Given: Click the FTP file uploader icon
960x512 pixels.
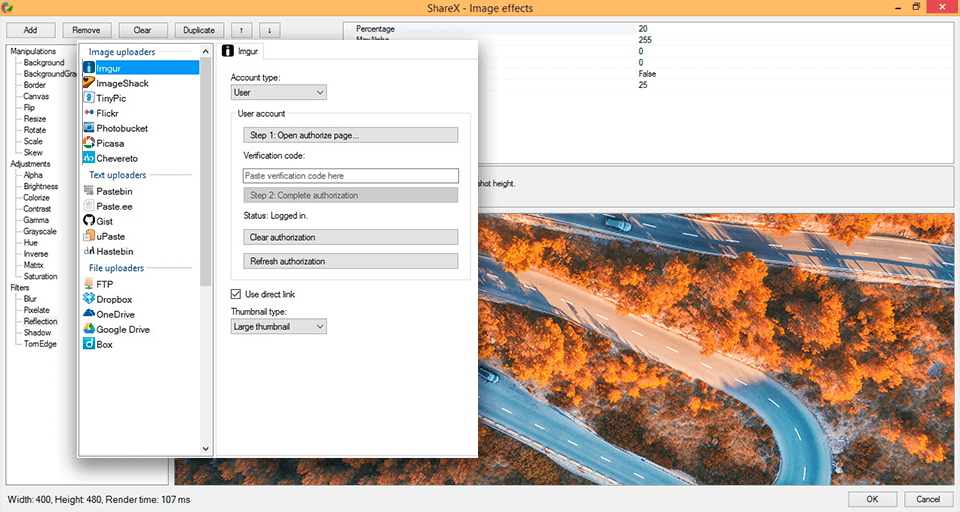Looking at the screenshot, I should pos(89,284).
